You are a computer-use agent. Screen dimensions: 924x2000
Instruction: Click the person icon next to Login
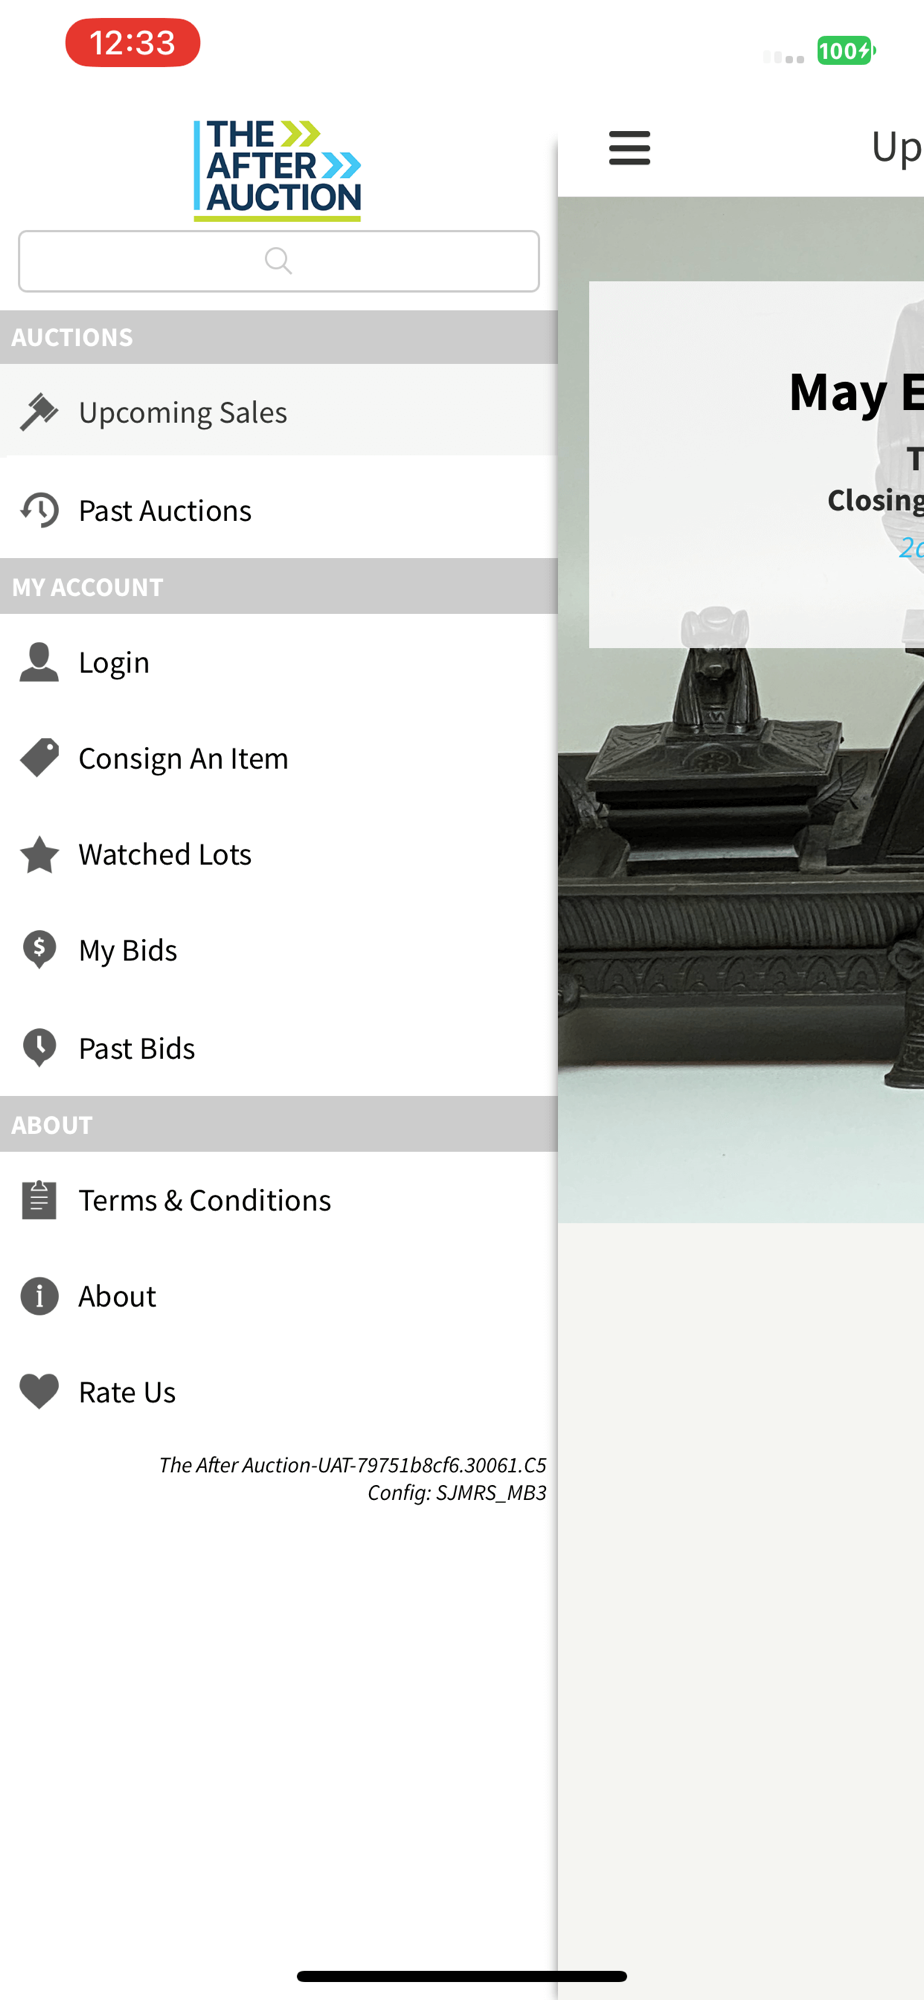click(39, 662)
